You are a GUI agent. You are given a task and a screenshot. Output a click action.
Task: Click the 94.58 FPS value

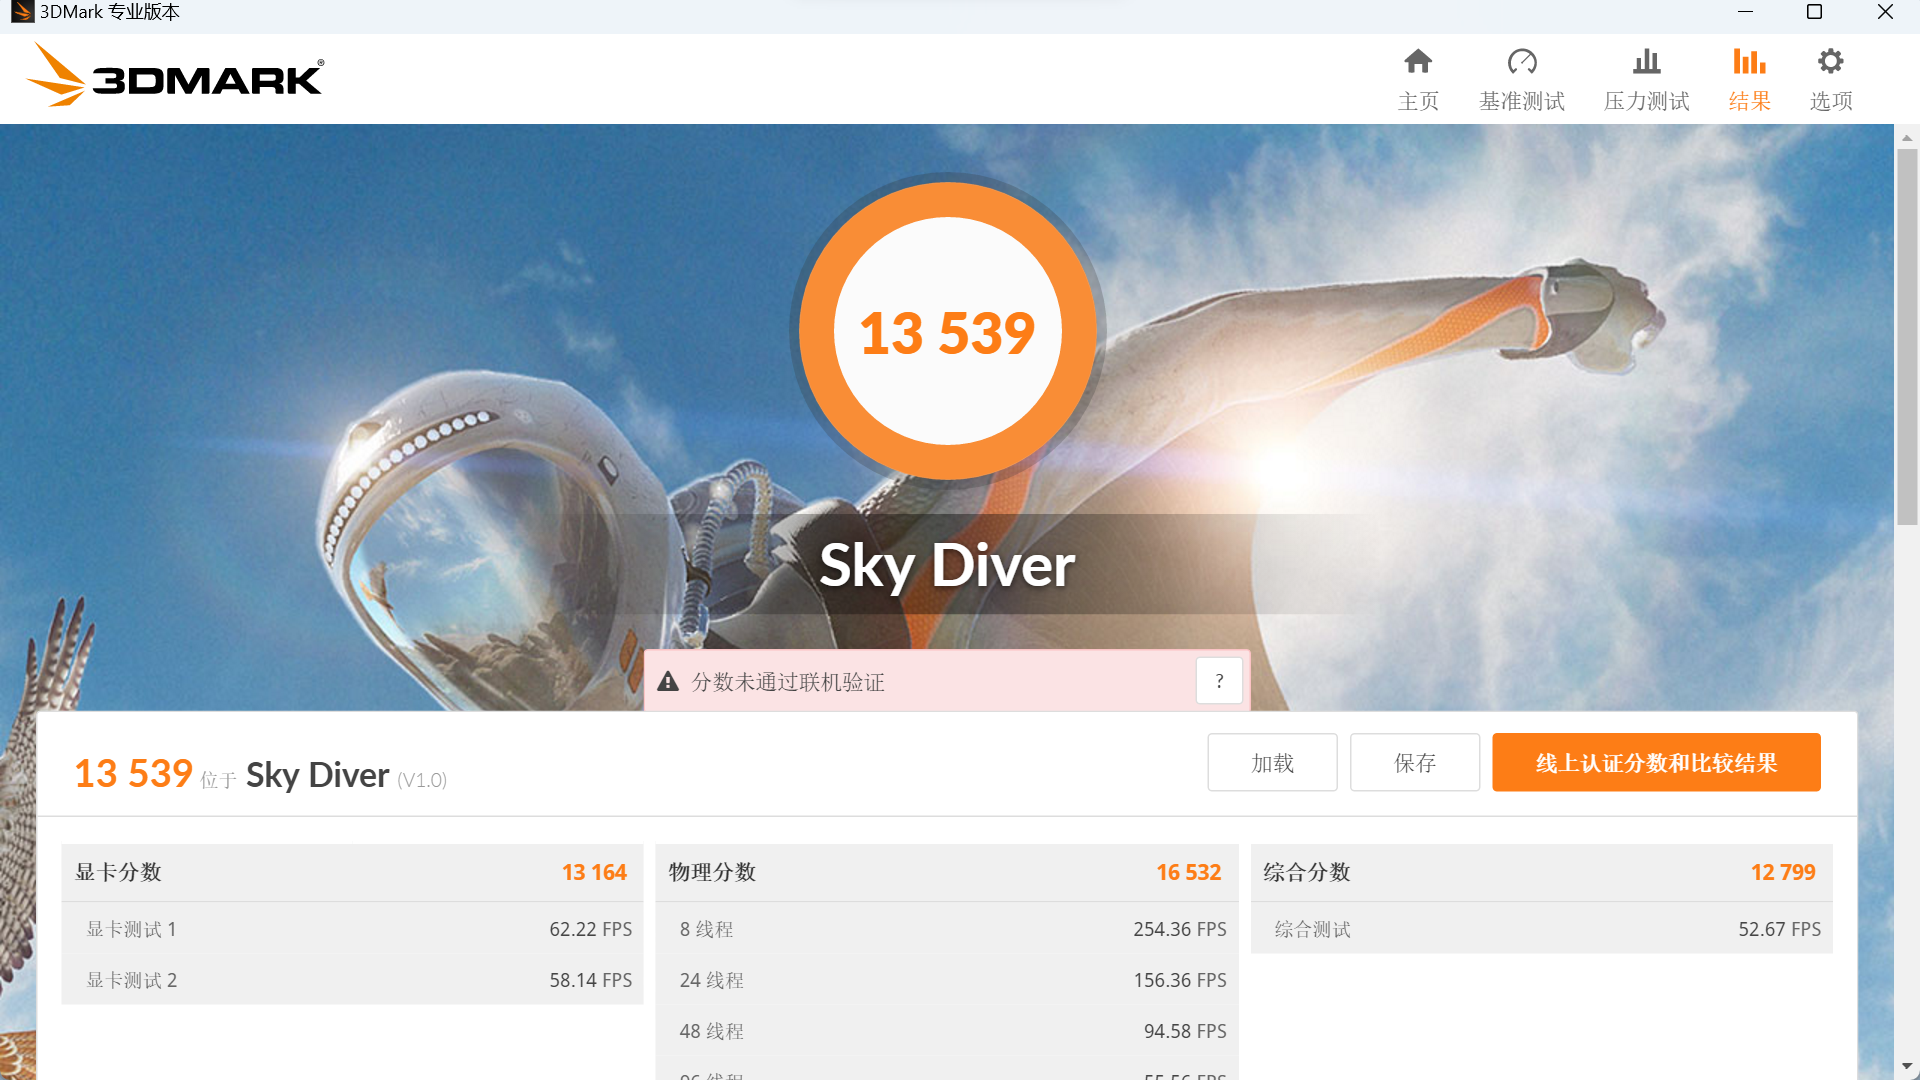click(1185, 1031)
